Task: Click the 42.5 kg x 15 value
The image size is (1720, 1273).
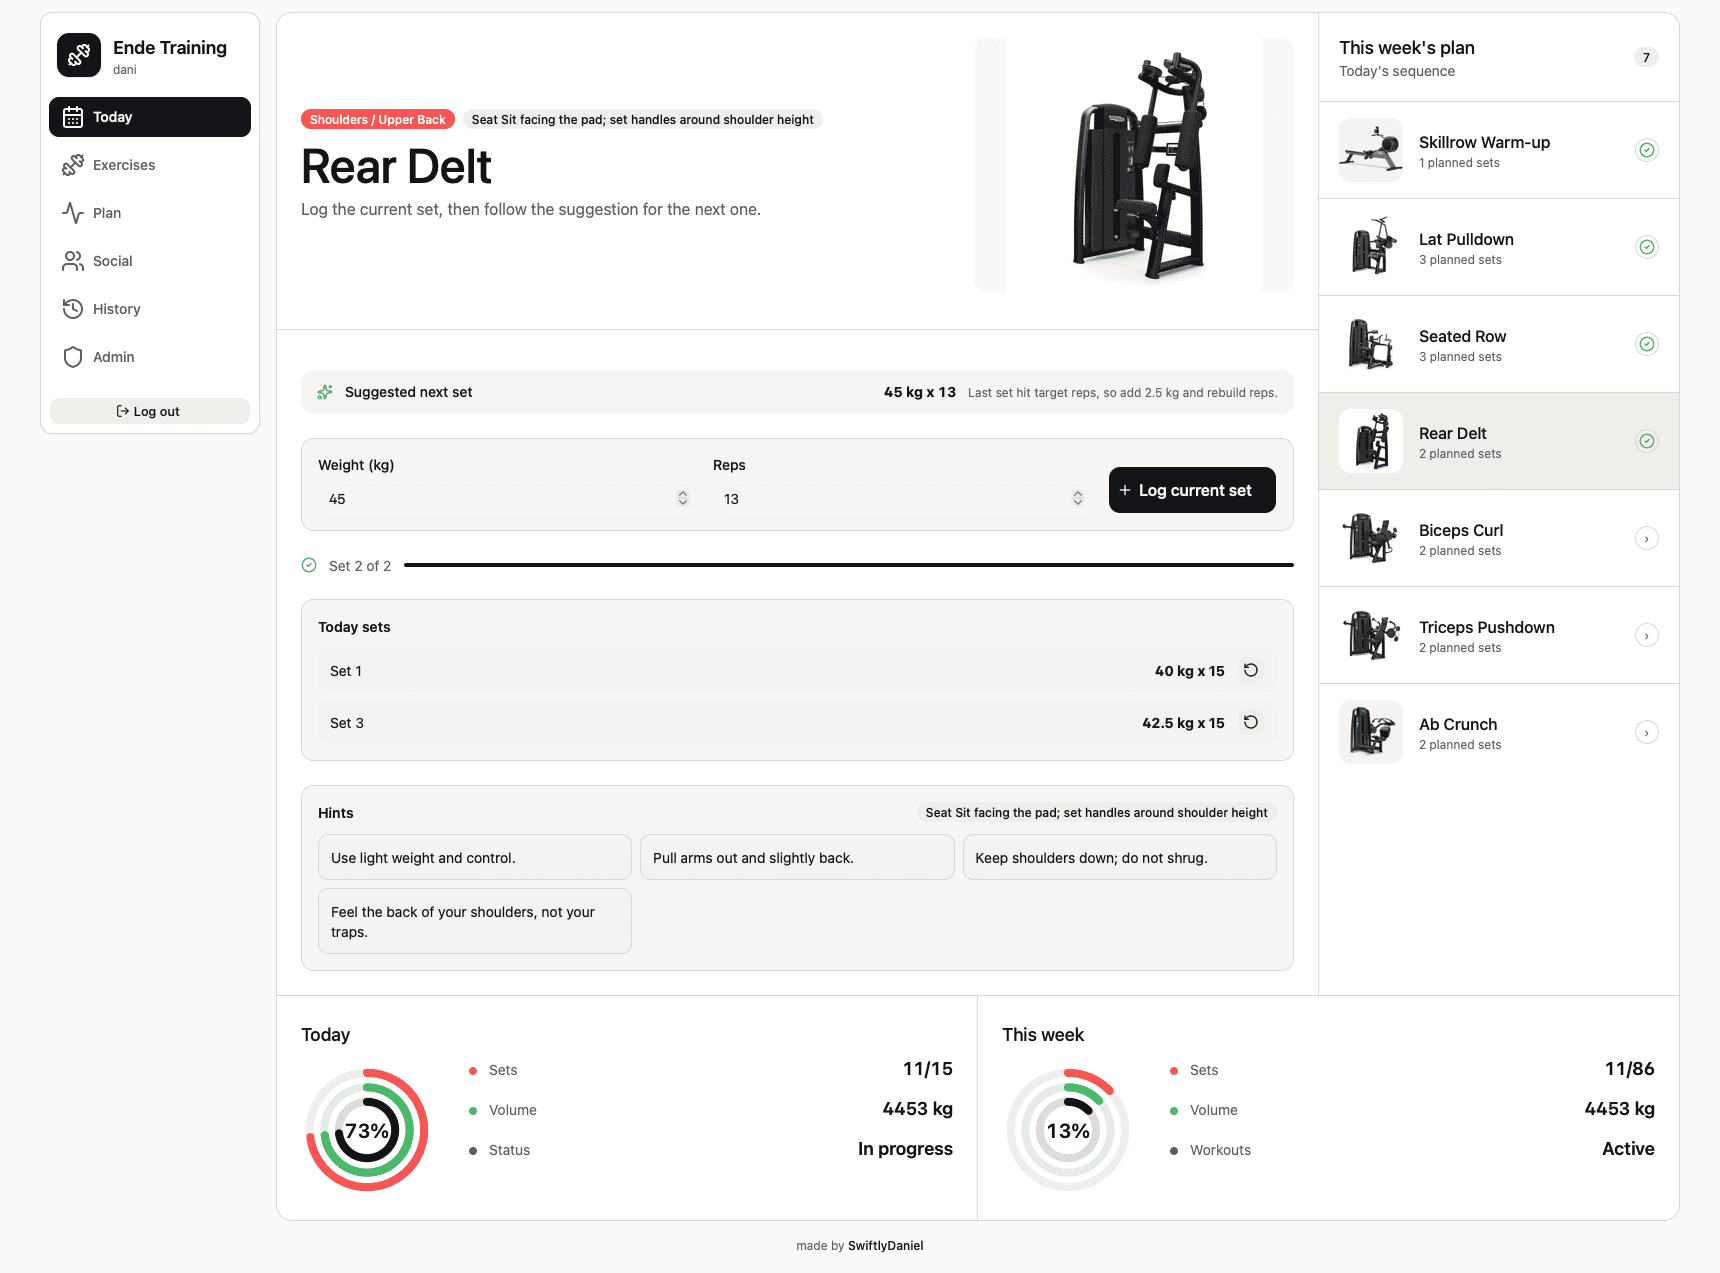Action: click(1184, 723)
